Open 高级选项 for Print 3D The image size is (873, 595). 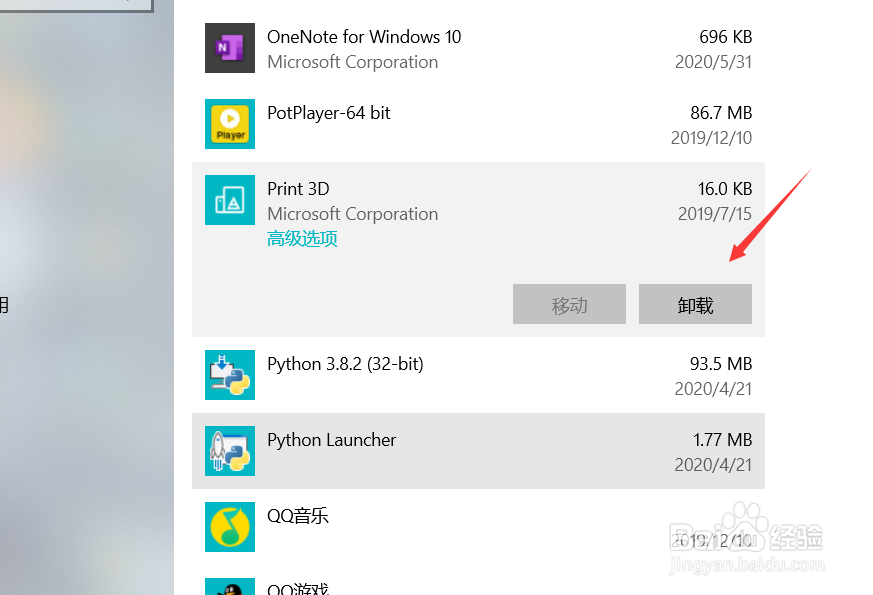[302, 240]
